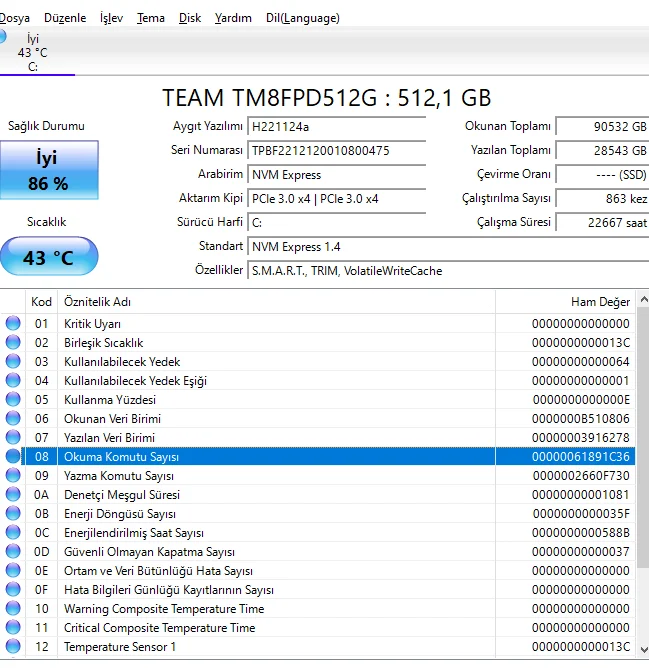Click the status orb for Birleşik Sıcaklık
Screen dimensions: 649x668
tap(13, 343)
